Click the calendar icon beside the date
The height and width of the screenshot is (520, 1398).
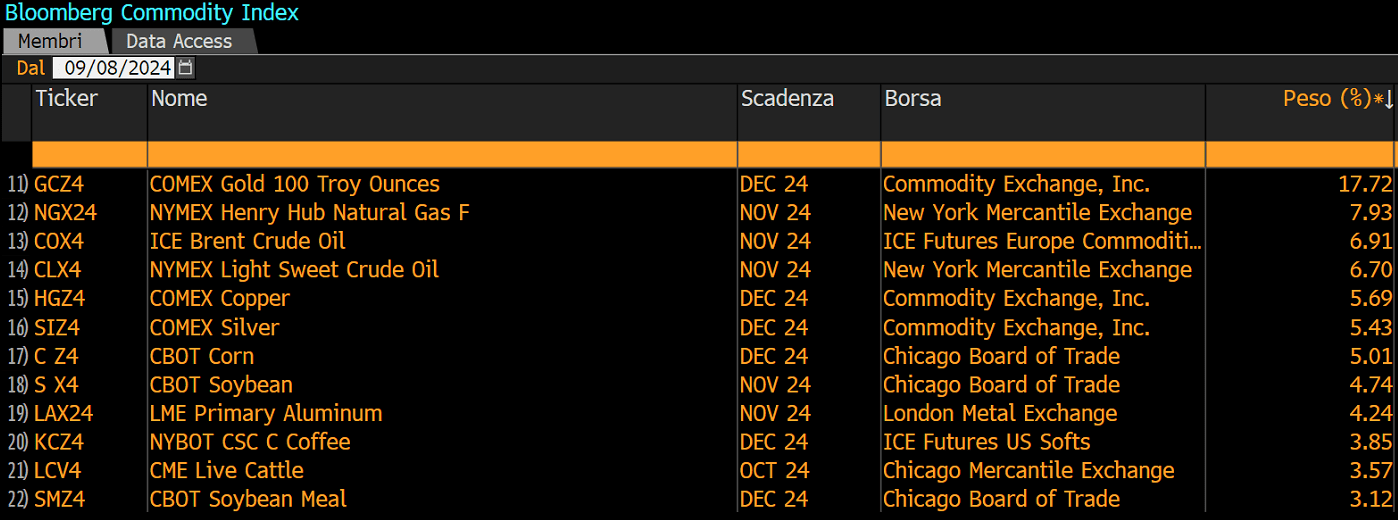[x=186, y=68]
